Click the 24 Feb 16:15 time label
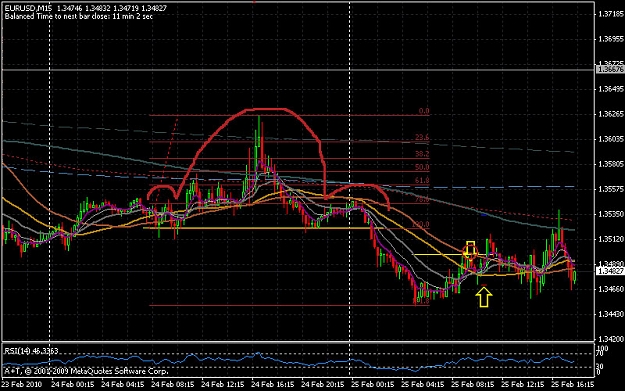Image resolution: width=625 pixels, height=391 pixels. [x=273, y=384]
